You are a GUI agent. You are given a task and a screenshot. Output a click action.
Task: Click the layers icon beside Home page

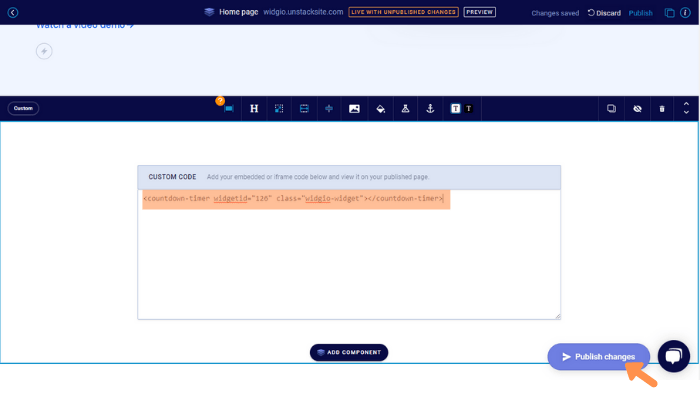point(209,12)
